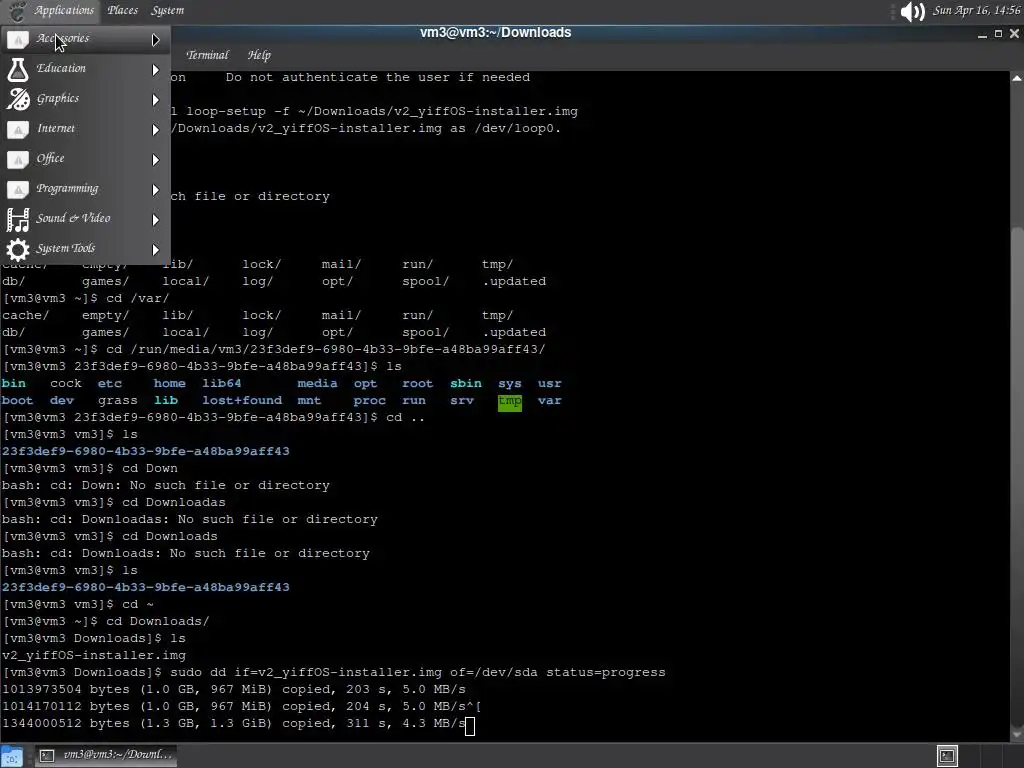Expand arrow next to System Tools
Screen dimensions: 1024x768
pyautogui.click(x=155, y=249)
